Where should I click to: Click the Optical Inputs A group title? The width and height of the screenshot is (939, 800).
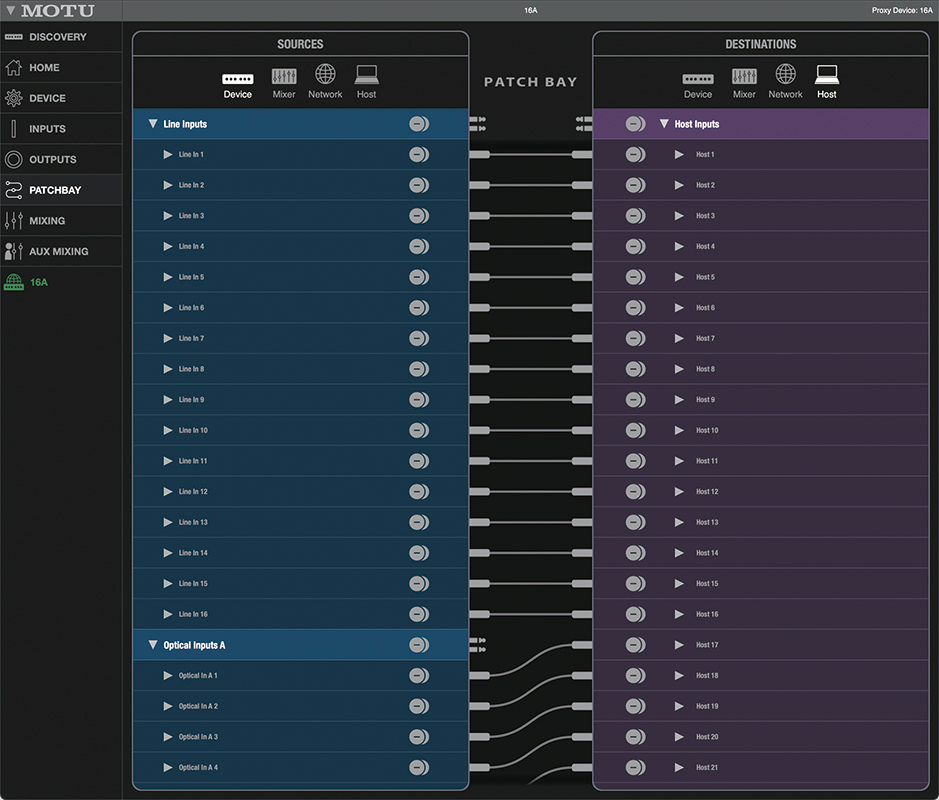[195, 645]
